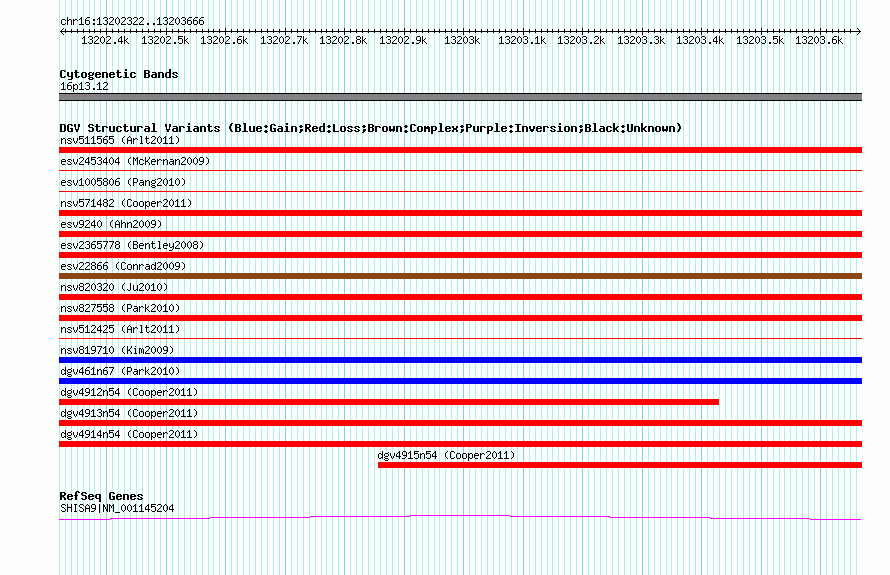Click the 13202.6k ruler tick label
This screenshot has width=890, height=575.
click(x=224, y=40)
